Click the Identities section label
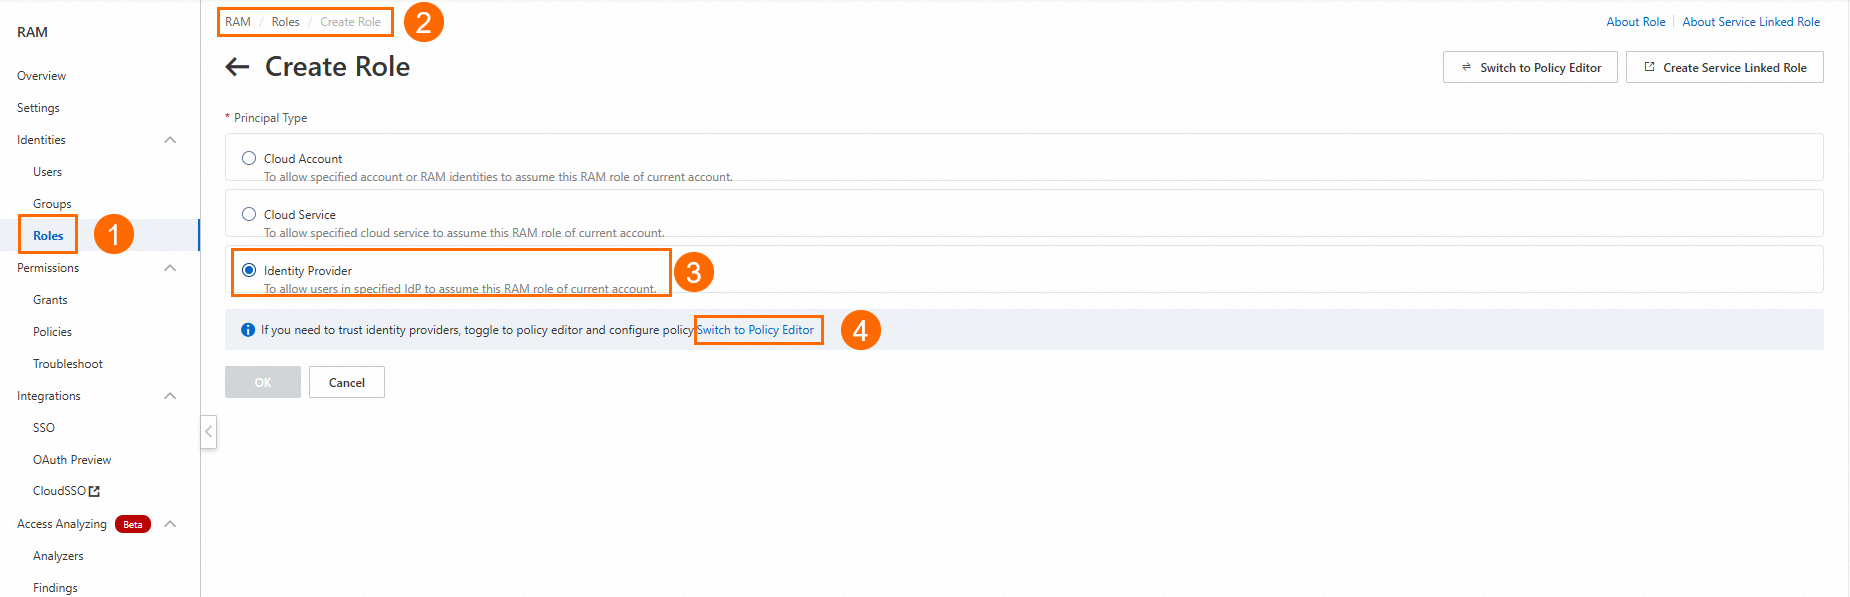1850x597 pixels. (41, 140)
